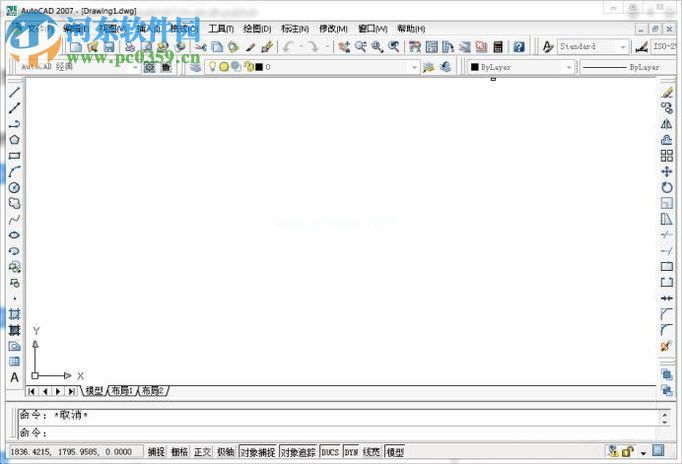Expand the ByLayer color dropdown
Screen dimensions: 682x464
[x=569, y=67]
